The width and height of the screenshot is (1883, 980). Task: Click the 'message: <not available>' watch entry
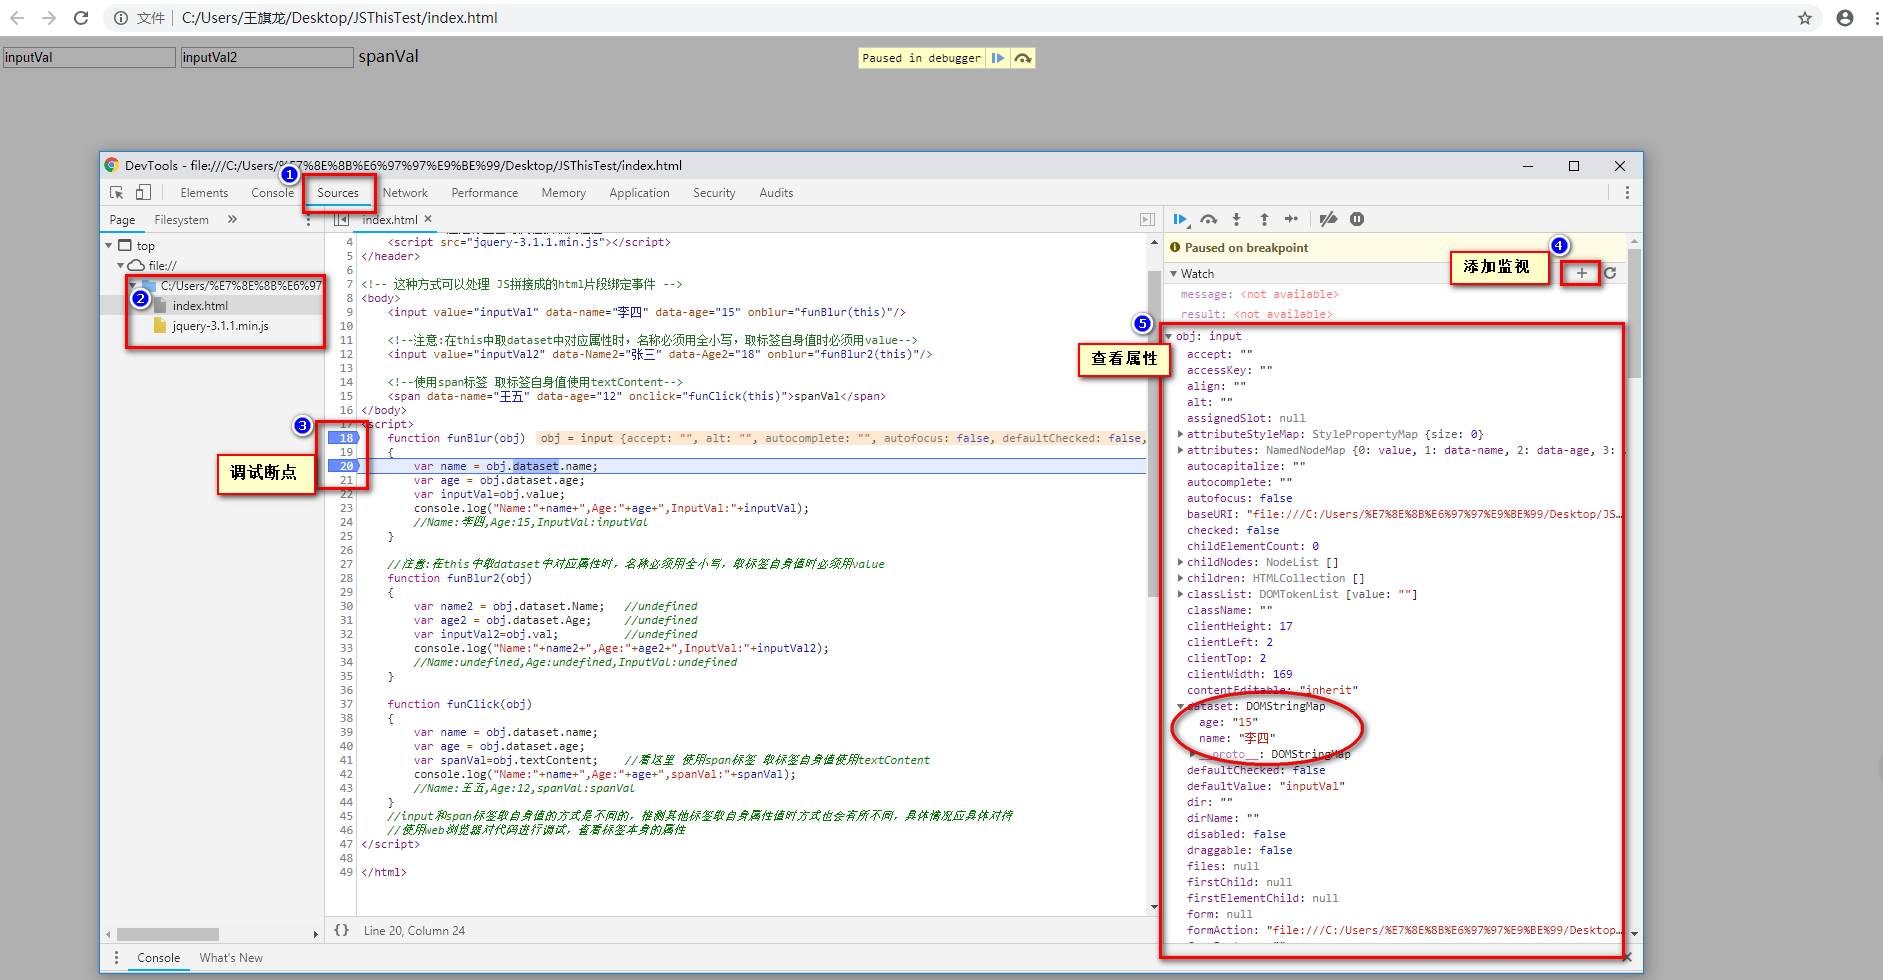[1259, 294]
